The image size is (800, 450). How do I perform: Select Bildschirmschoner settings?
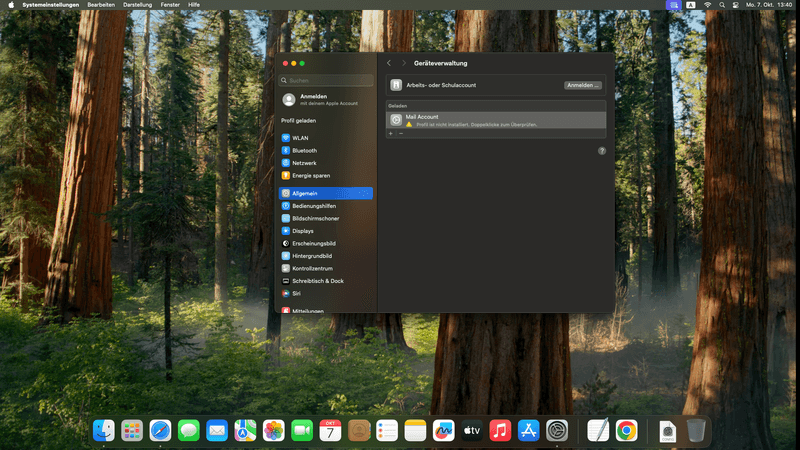tap(315, 218)
